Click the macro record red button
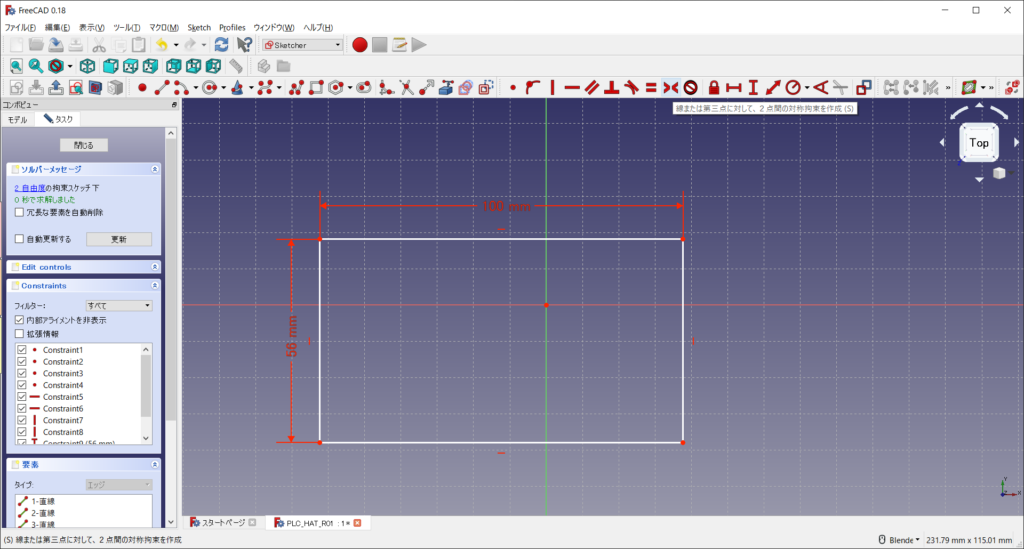The height and width of the screenshot is (549, 1024). 359,45
